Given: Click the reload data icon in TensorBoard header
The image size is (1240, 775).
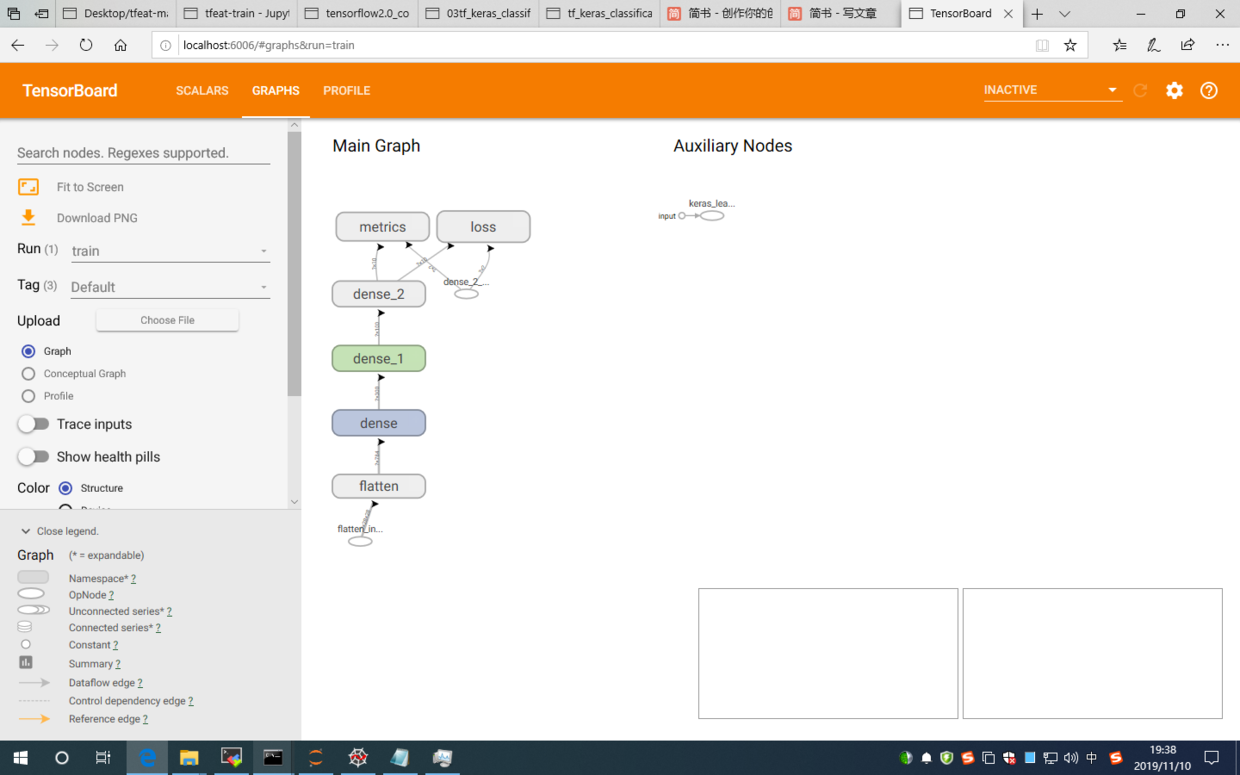Looking at the screenshot, I should coord(1140,90).
